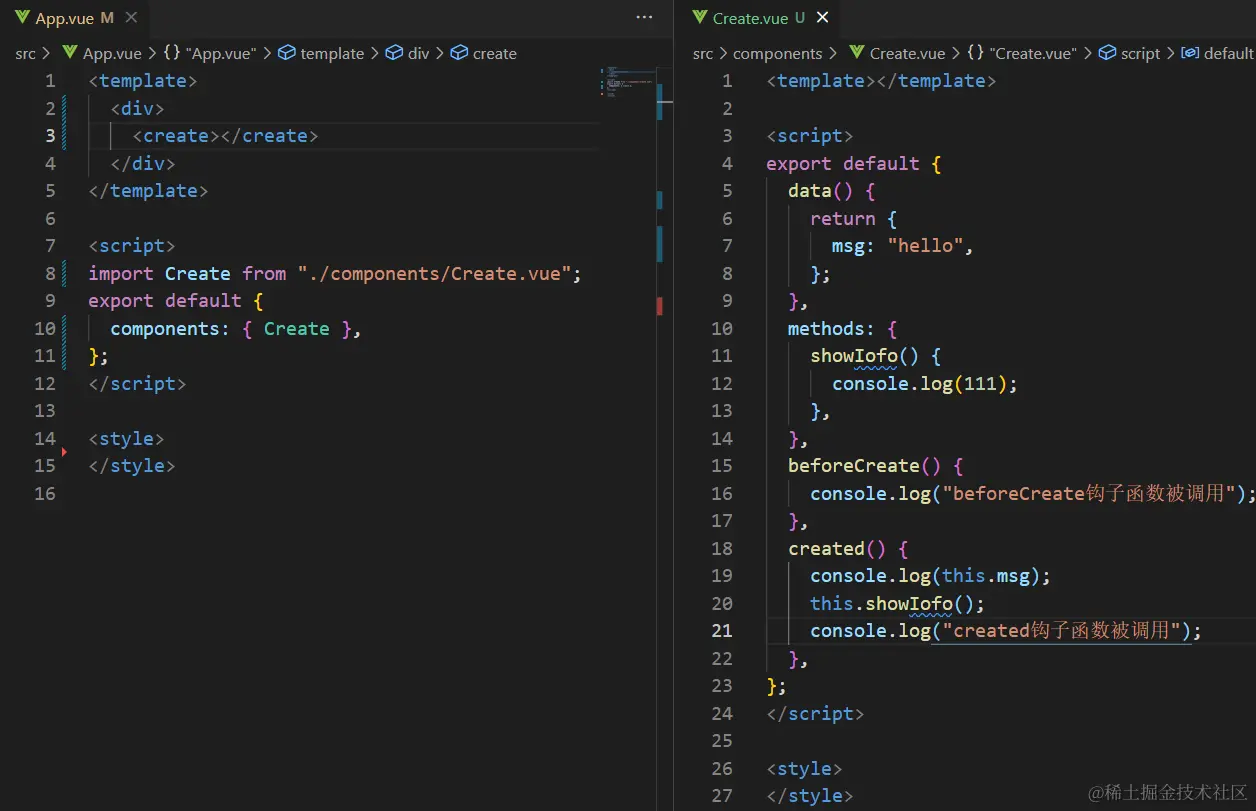Open the script breadcrumb

click(1140, 53)
